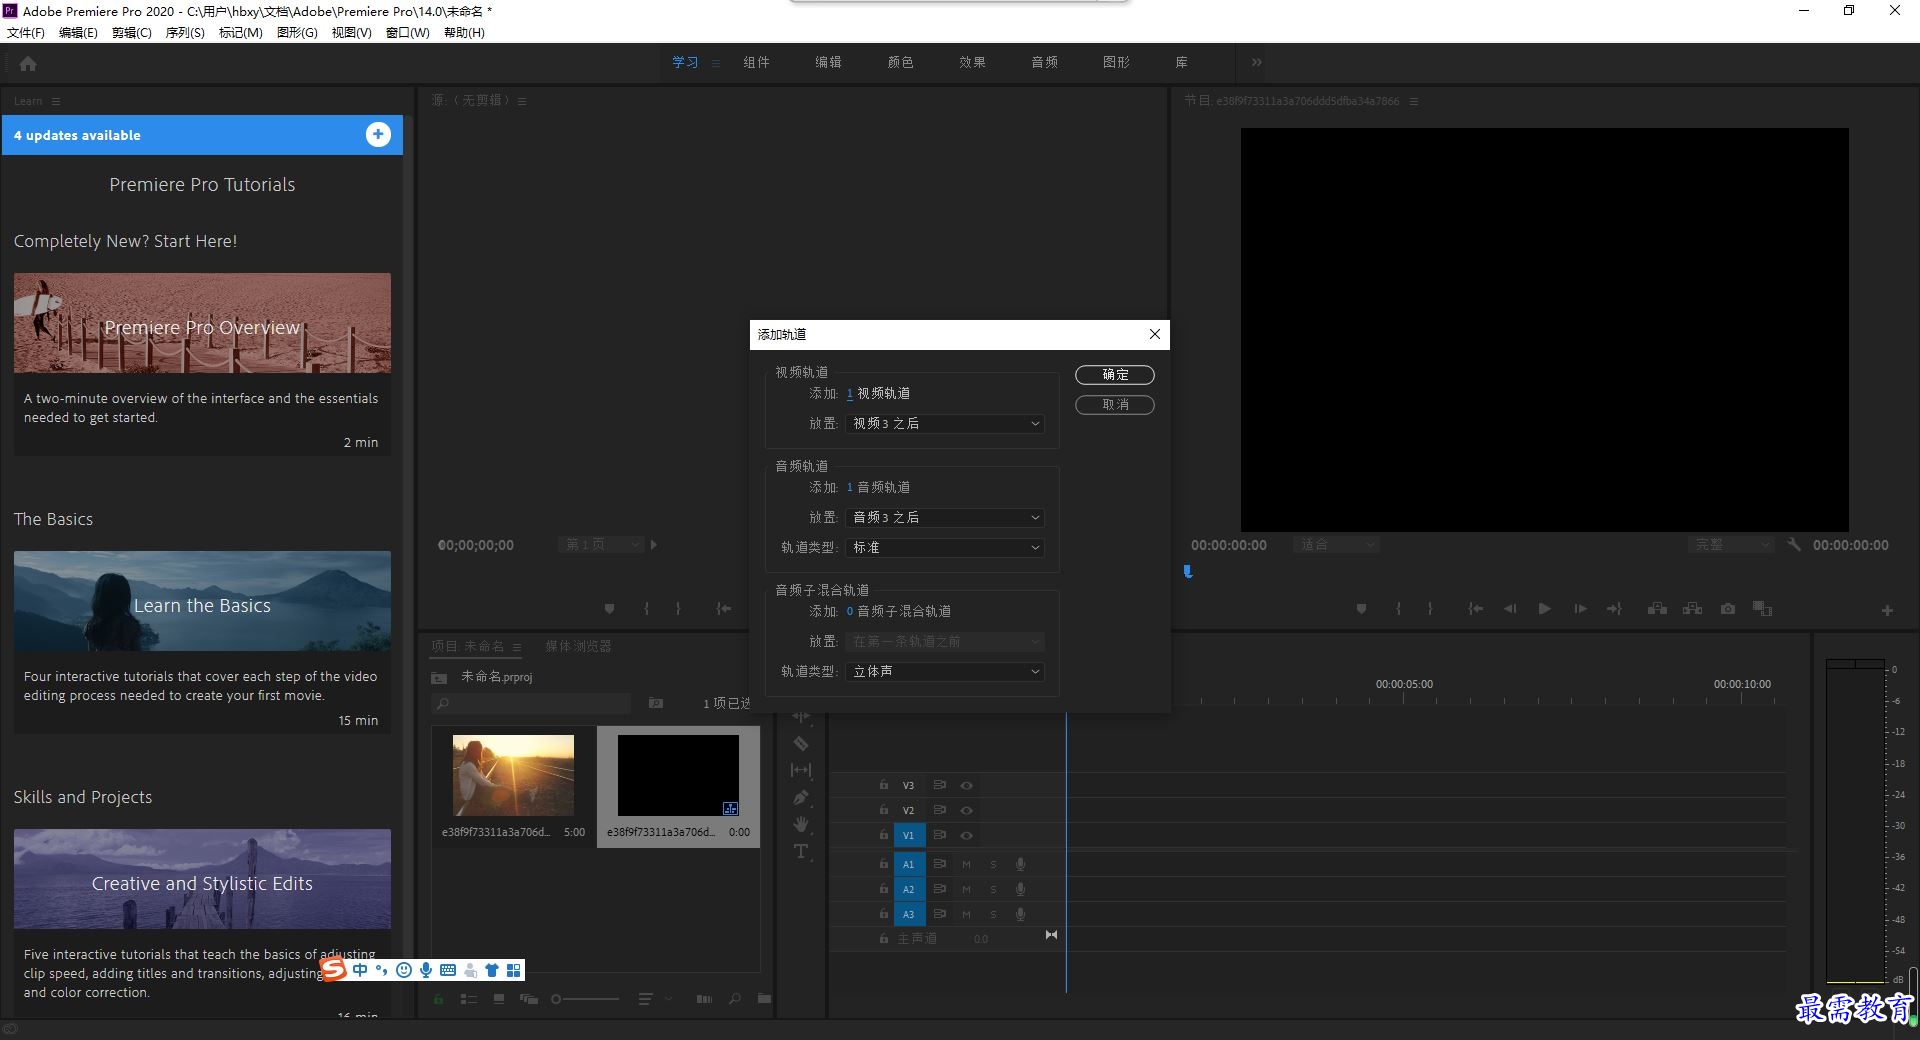
Task: Click the Lift button in Program monitor
Action: click(1657, 608)
